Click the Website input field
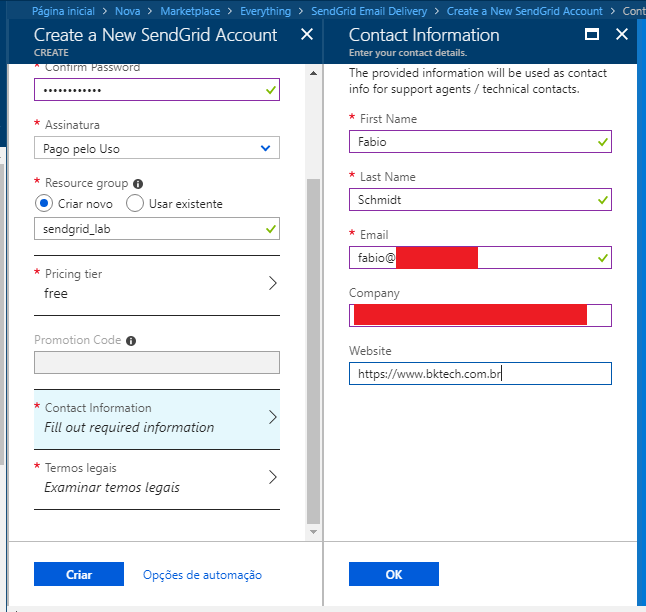This screenshot has height=612, width=646. coord(480,374)
